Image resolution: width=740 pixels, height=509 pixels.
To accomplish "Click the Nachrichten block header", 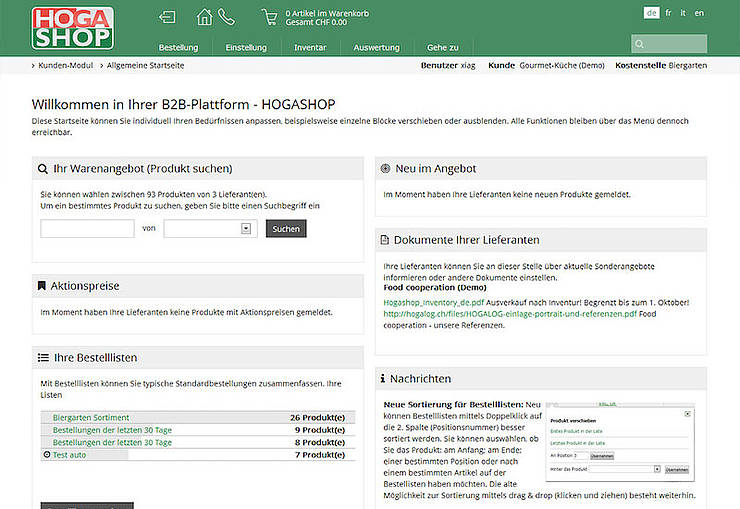I will coord(541,378).
